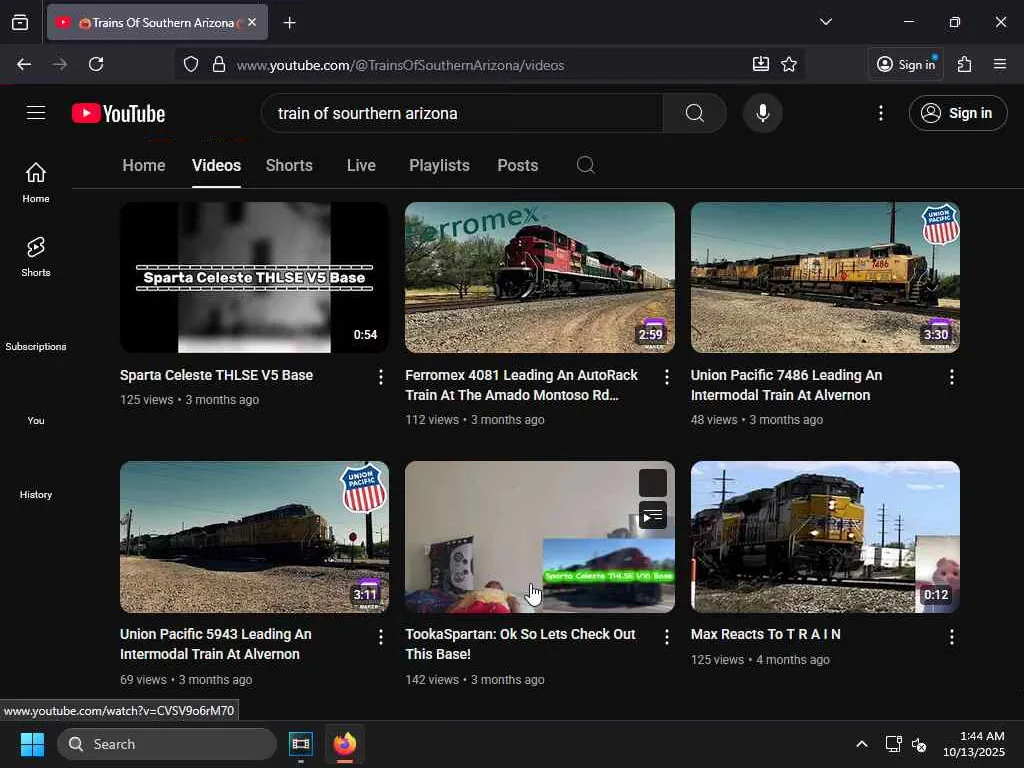The width and height of the screenshot is (1024, 768).
Task: Click the network display tray icon
Action: tap(893, 744)
